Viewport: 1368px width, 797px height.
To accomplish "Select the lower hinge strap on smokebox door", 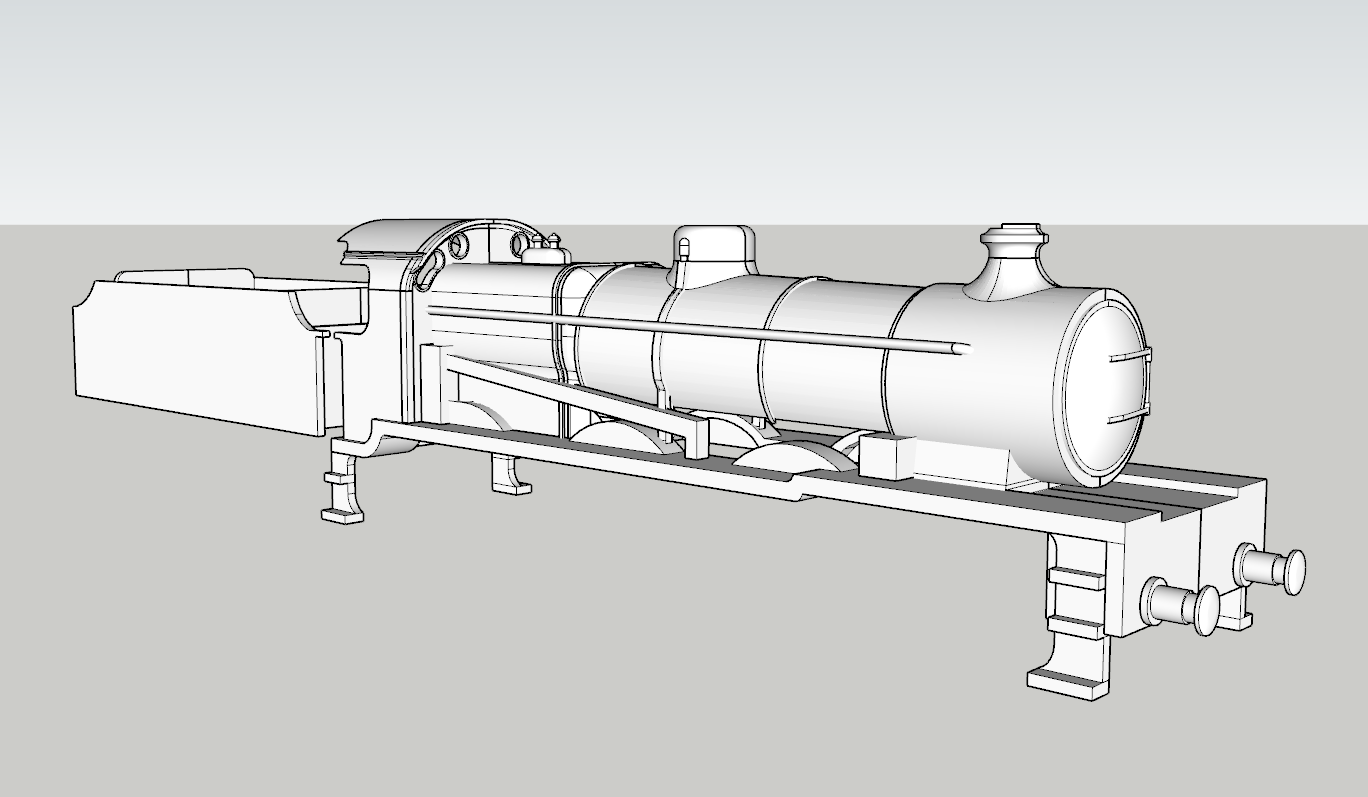I will [x=1128, y=415].
